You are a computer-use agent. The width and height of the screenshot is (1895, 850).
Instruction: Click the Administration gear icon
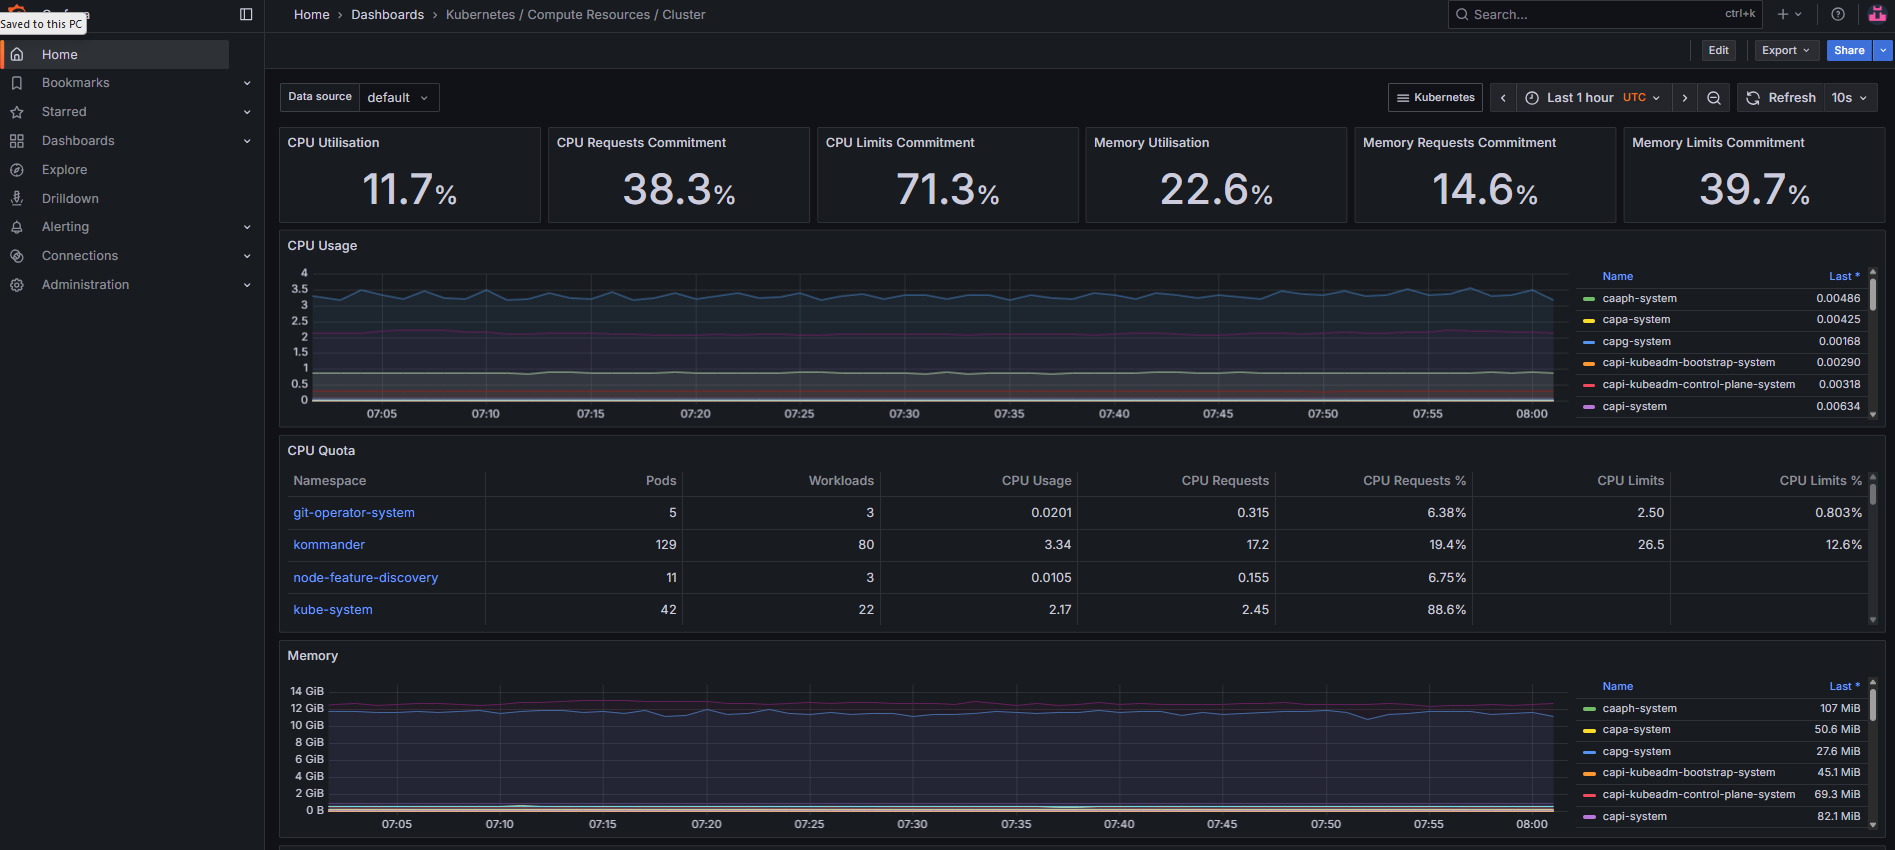point(17,285)
